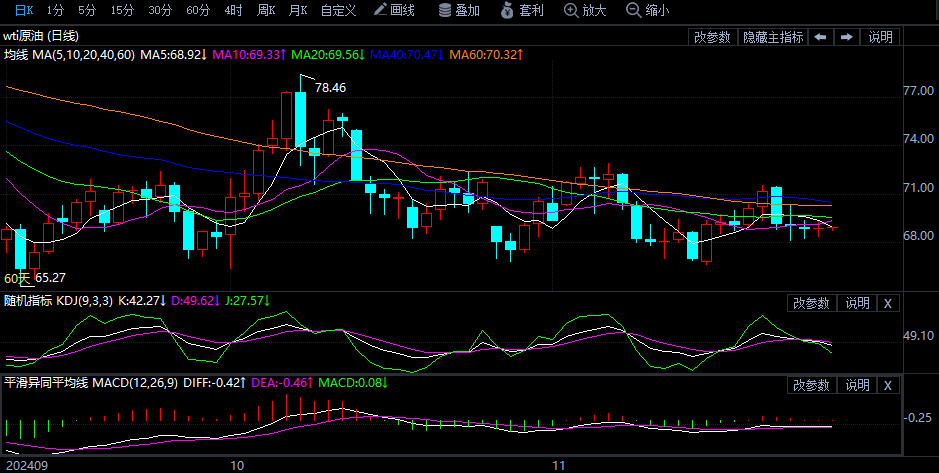
Task: Click the left arrow in main chart header
Action: pos(819,37)
